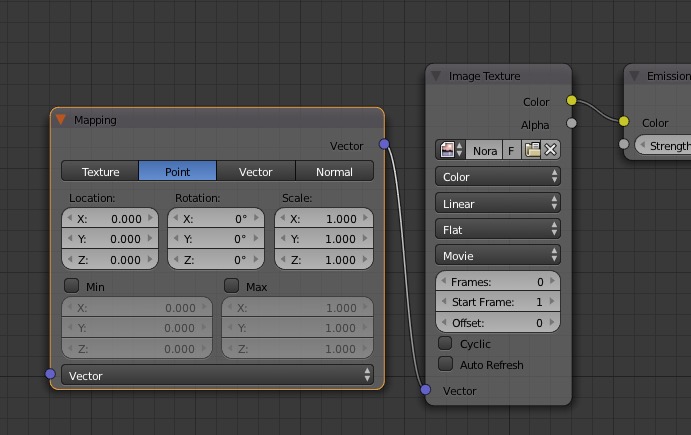The width and height of the screenshot is (691, 435).
Task: Select the Vector mapping type tab
Action: [x=256, y=171]
